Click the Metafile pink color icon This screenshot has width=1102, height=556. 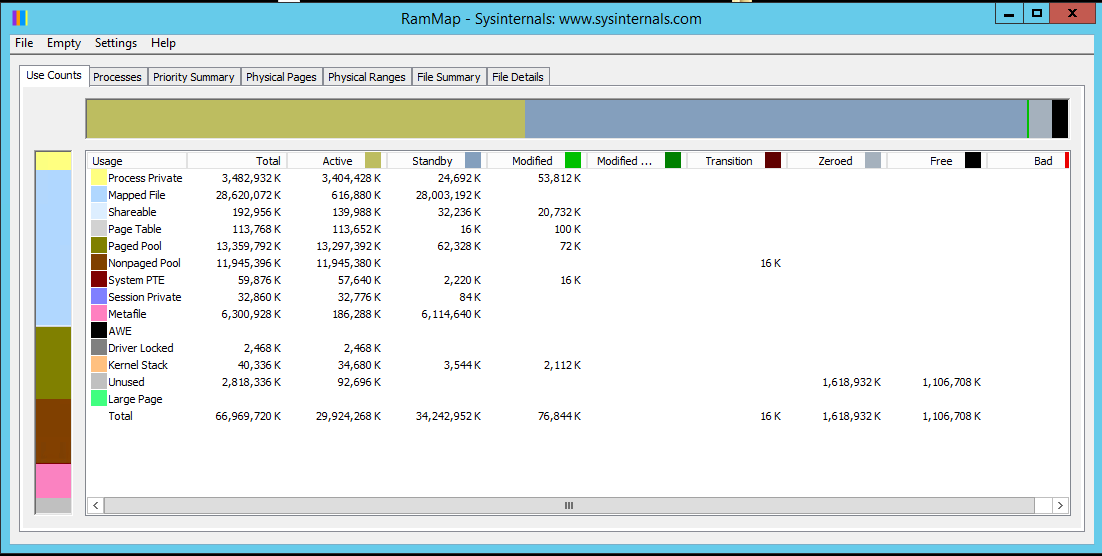(x=98, y=313)
